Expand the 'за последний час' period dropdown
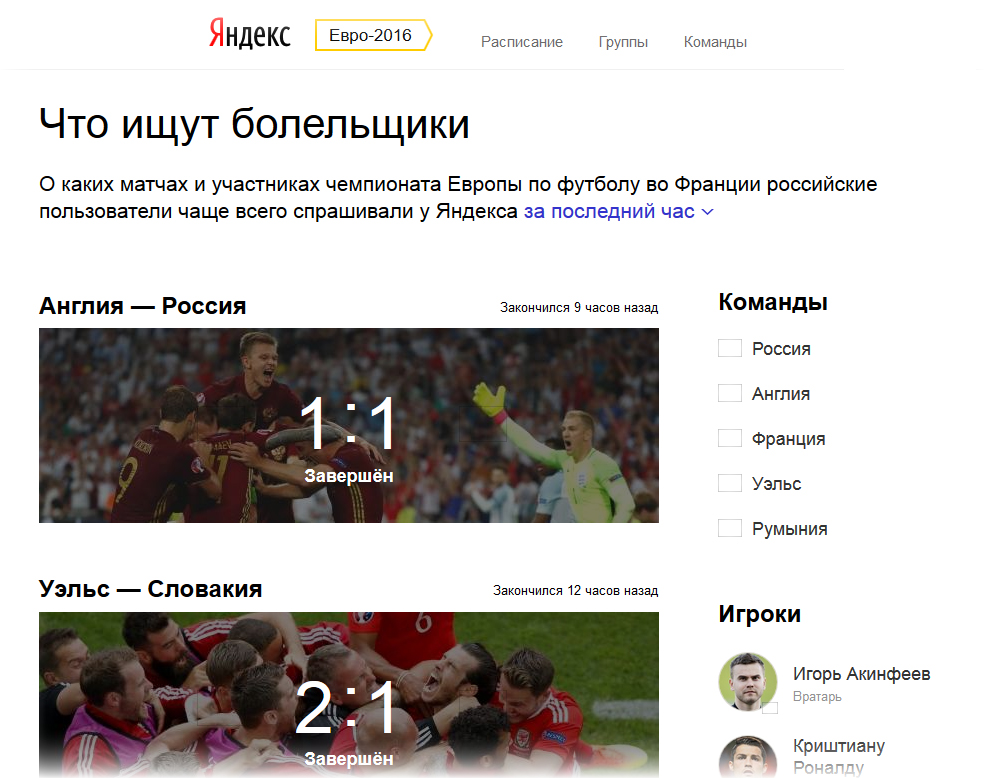984x778 pixels. 618,211
